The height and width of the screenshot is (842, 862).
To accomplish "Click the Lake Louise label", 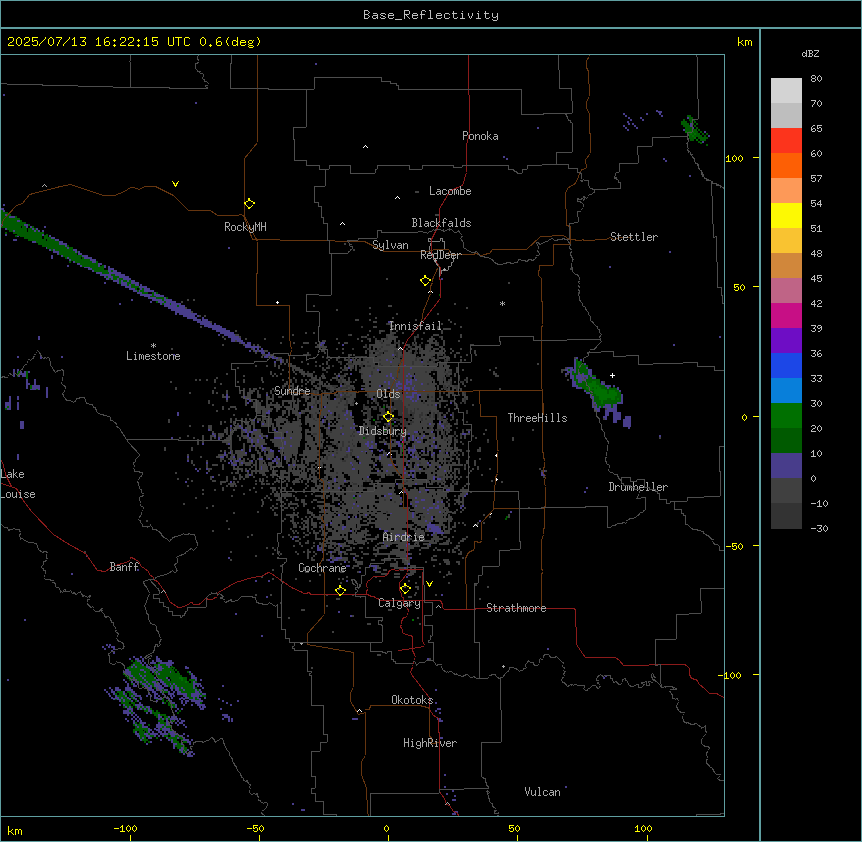I will [18, 484].
